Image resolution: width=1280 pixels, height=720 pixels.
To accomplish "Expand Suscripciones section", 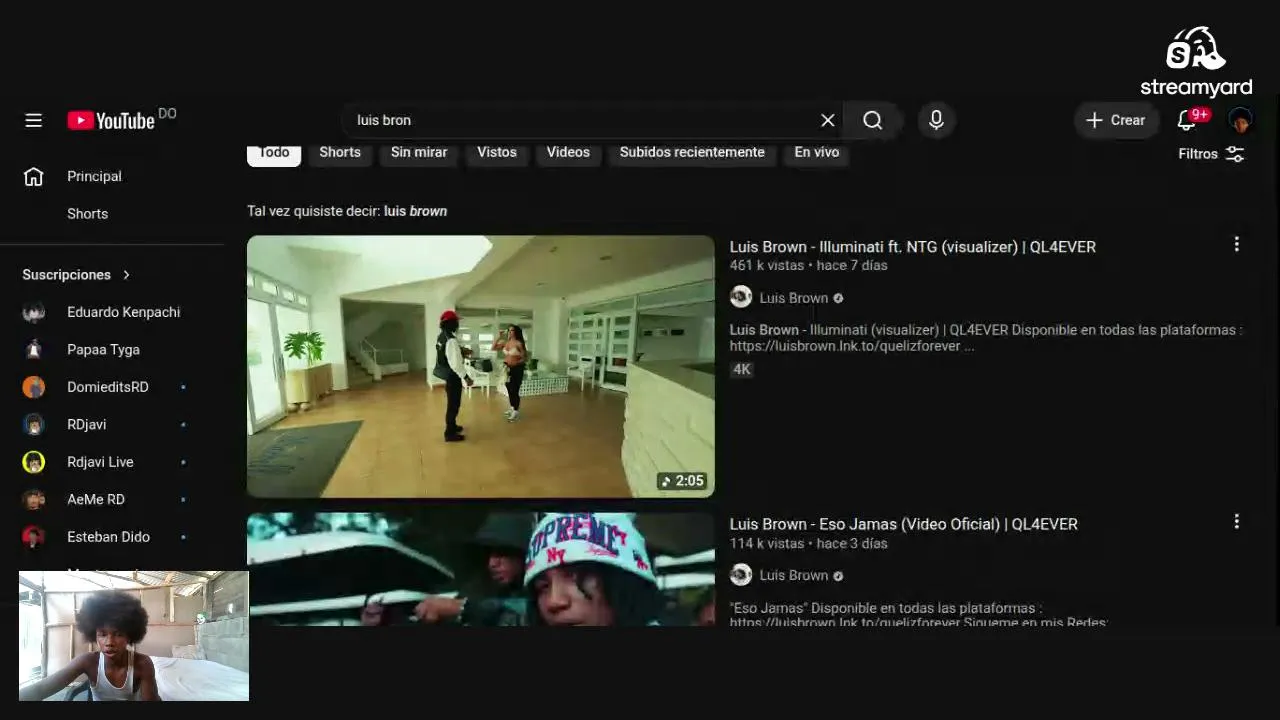I will [77, 275].
